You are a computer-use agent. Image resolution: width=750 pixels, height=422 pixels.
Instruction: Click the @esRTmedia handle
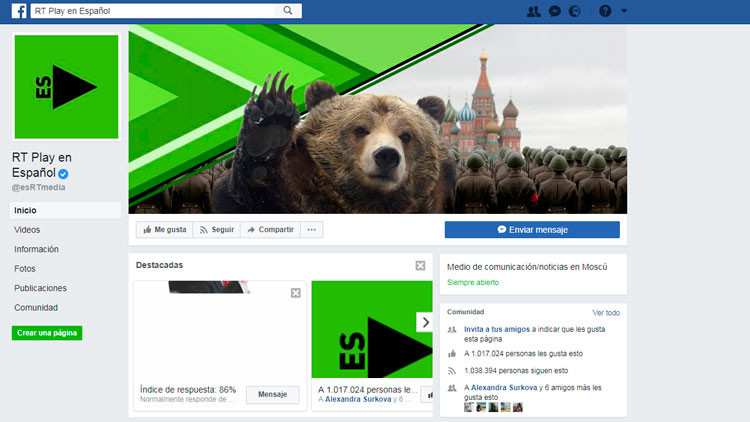click(x=39, y=188)
